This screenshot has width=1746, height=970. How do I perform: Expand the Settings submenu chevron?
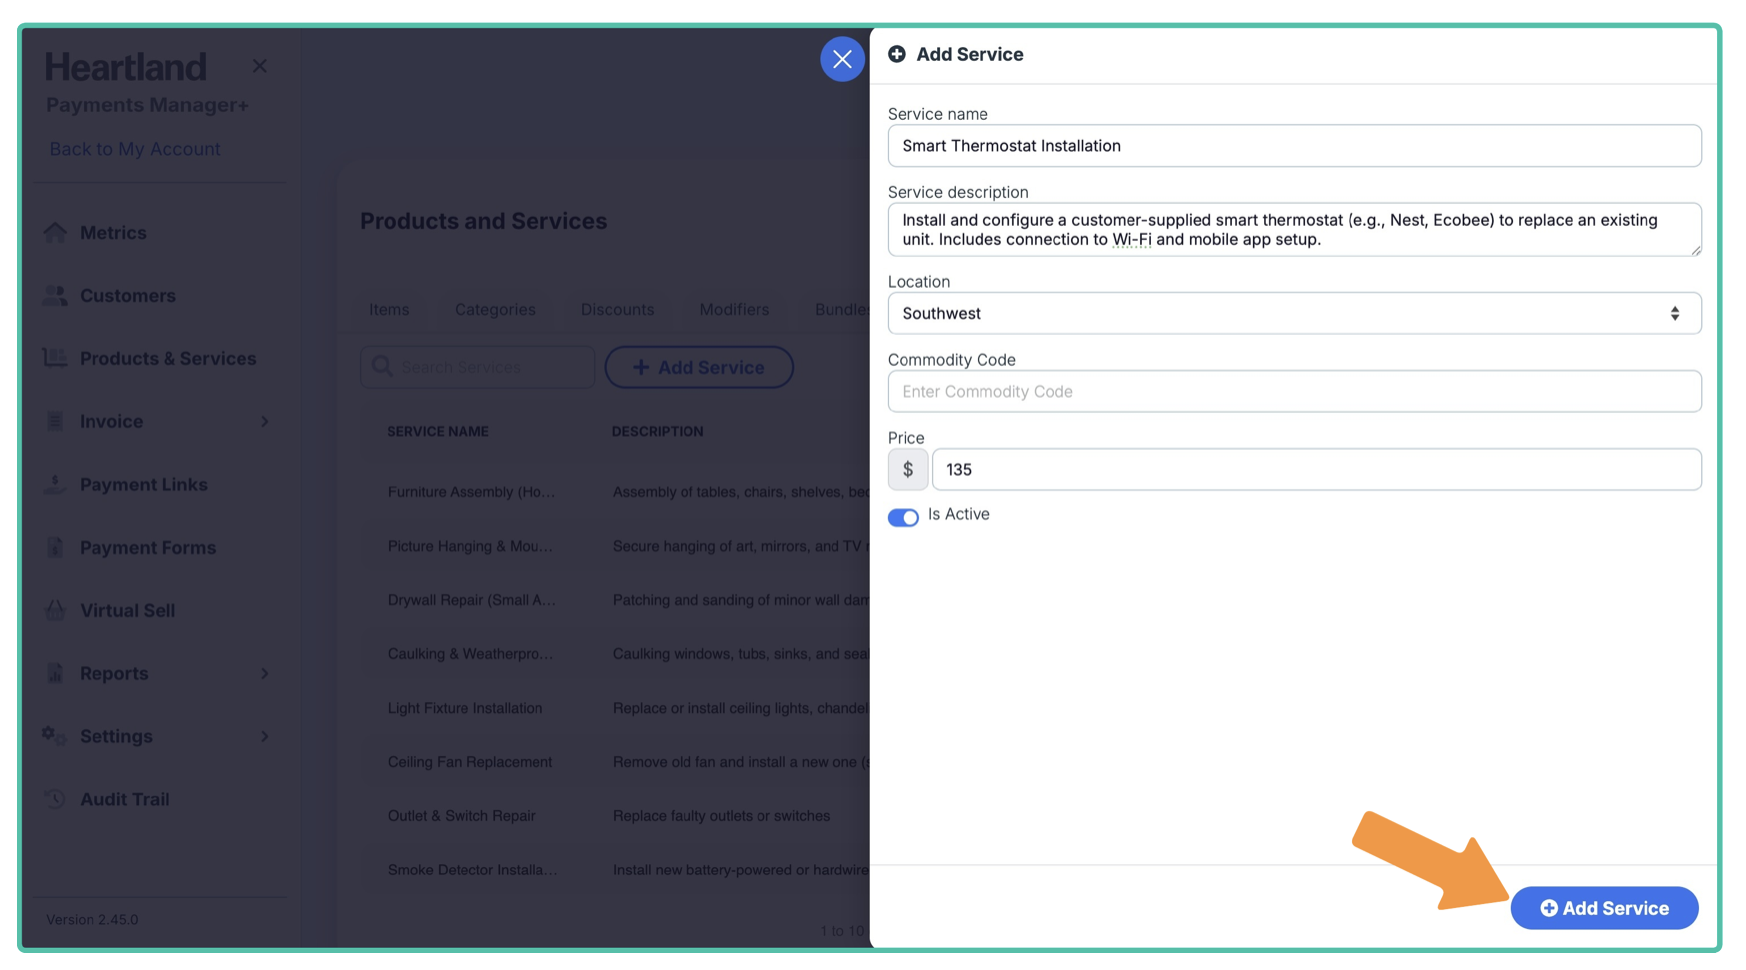coord(265,736)
